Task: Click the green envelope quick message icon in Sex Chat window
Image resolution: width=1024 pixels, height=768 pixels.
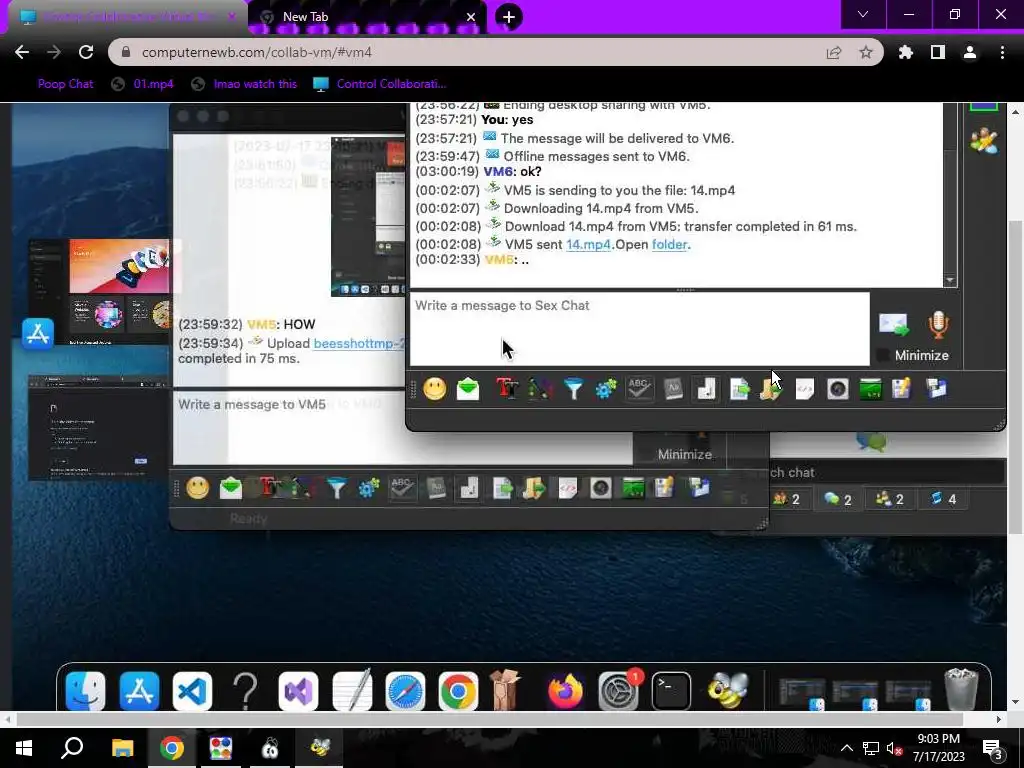Action: pyautogui.click(x=468, y=389)
